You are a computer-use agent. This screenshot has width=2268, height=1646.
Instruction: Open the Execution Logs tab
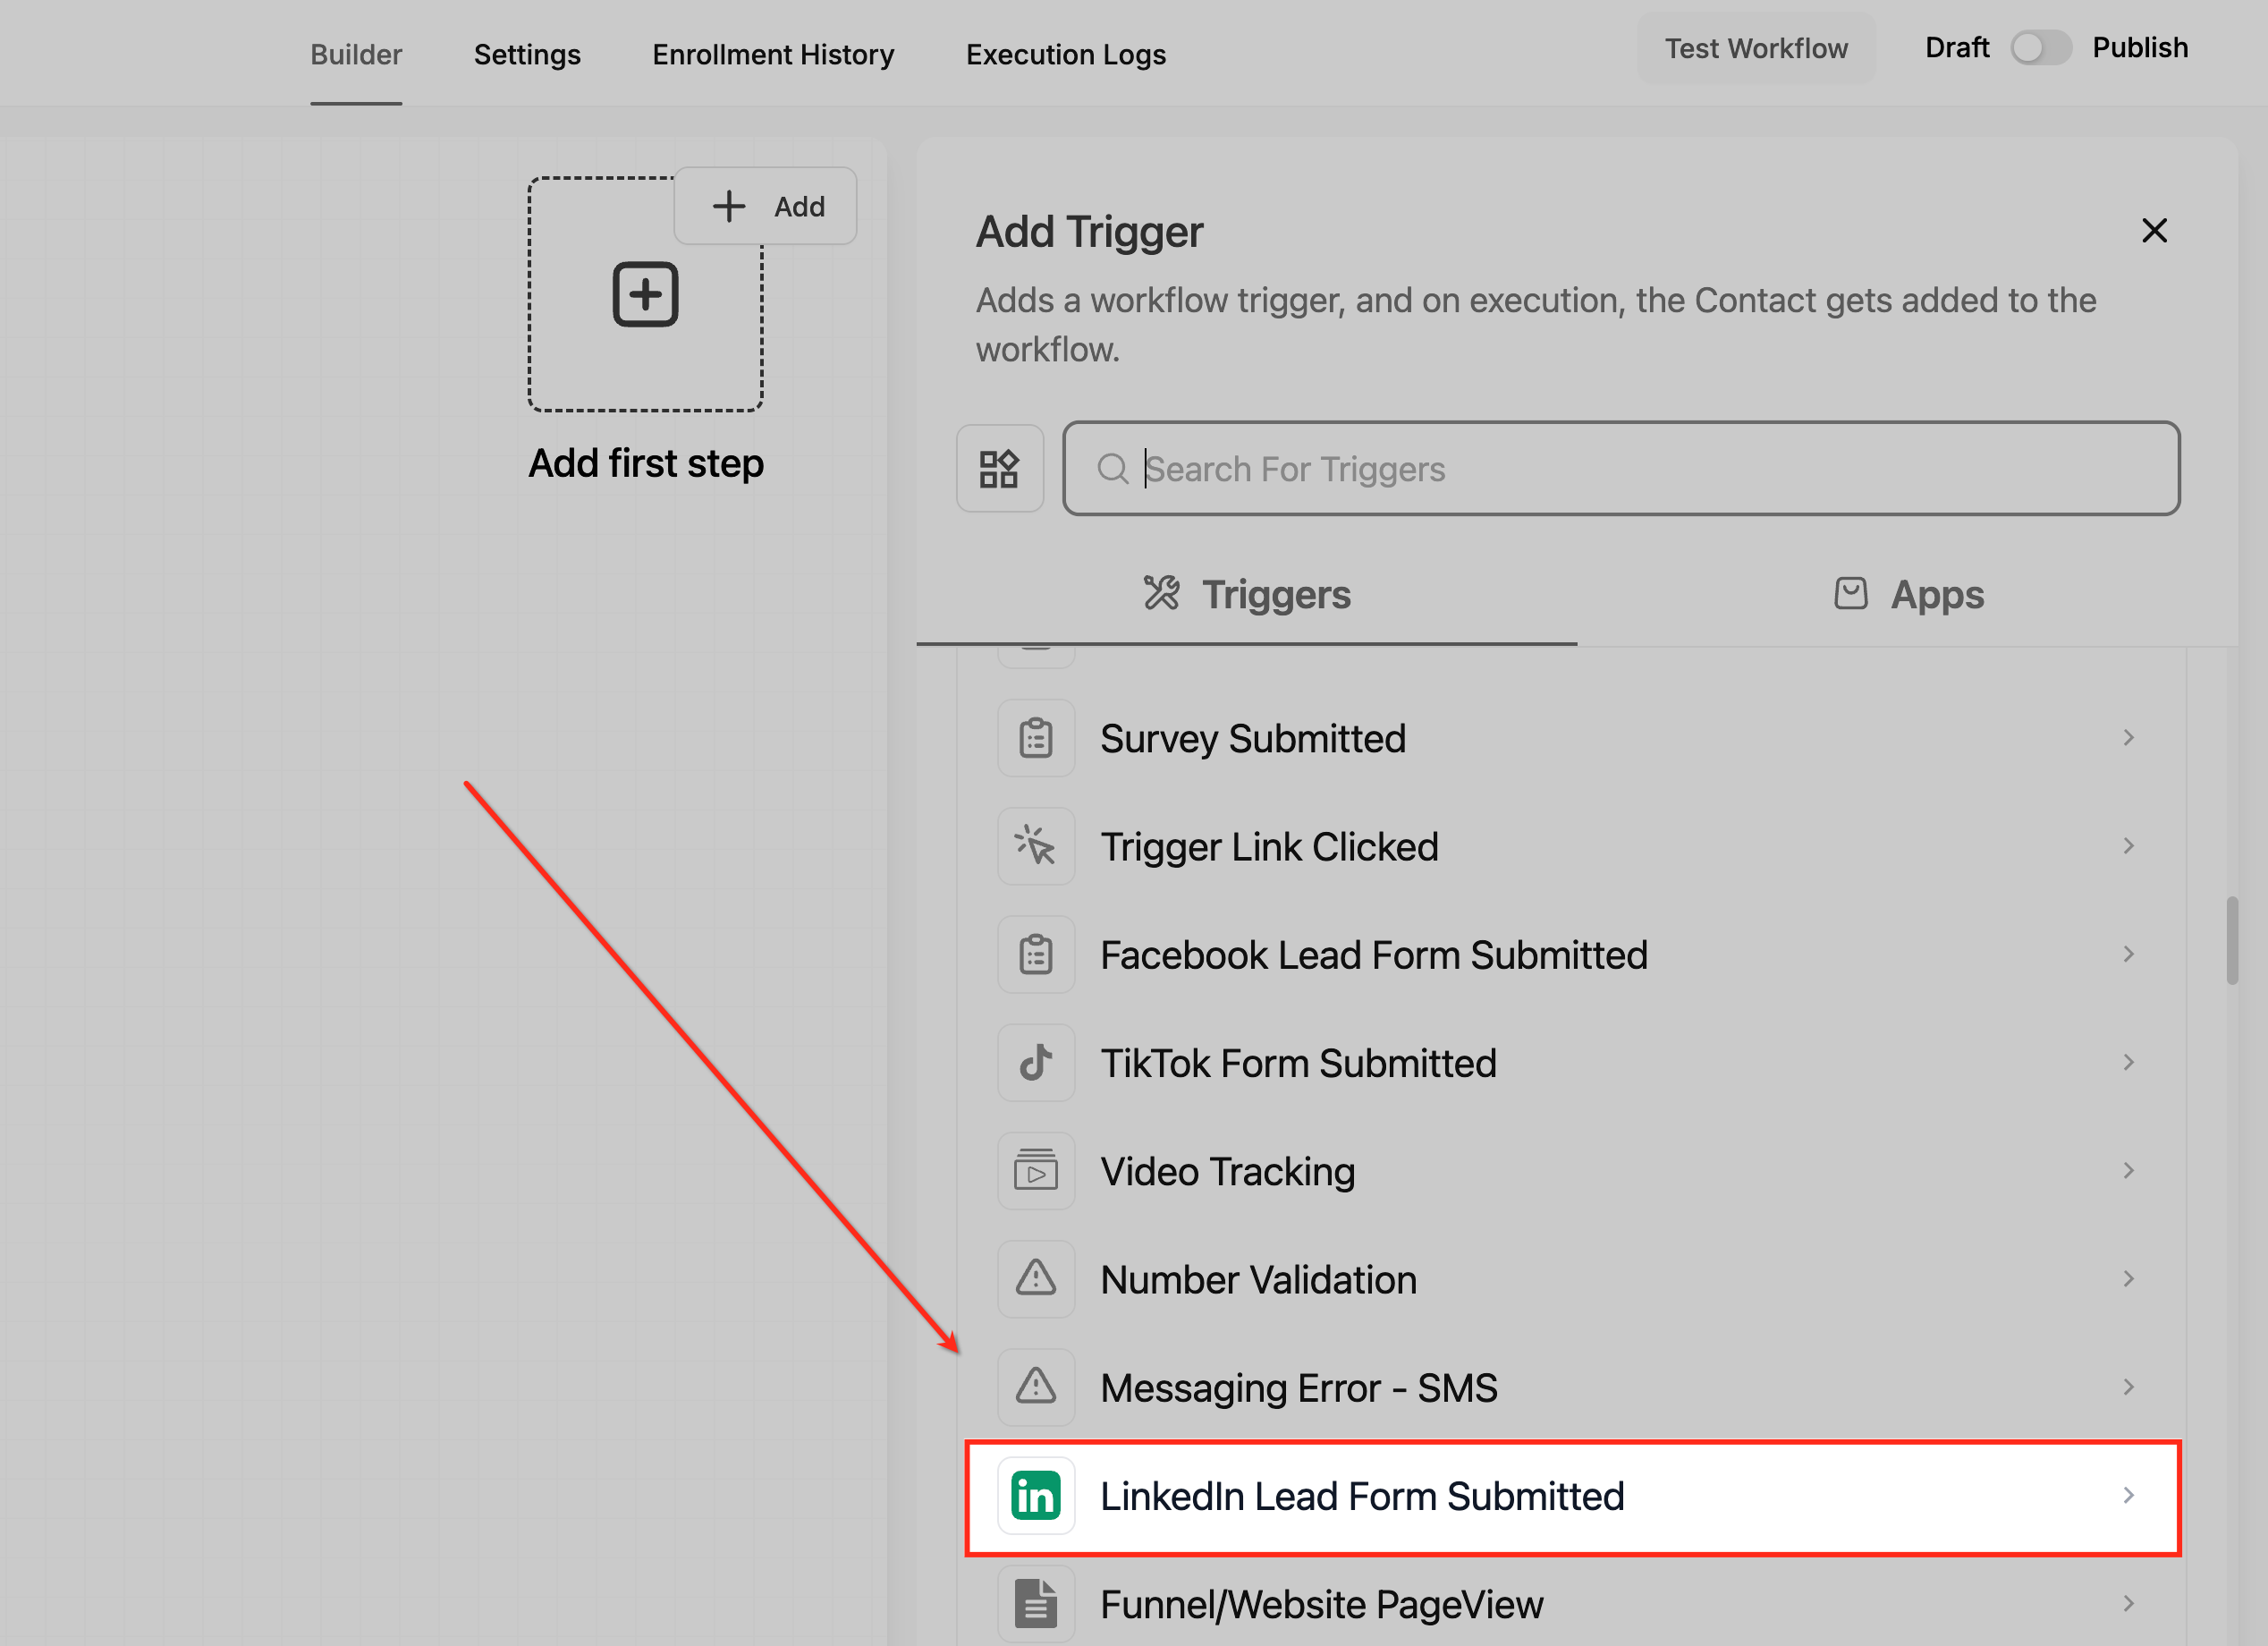[1065, 54]
